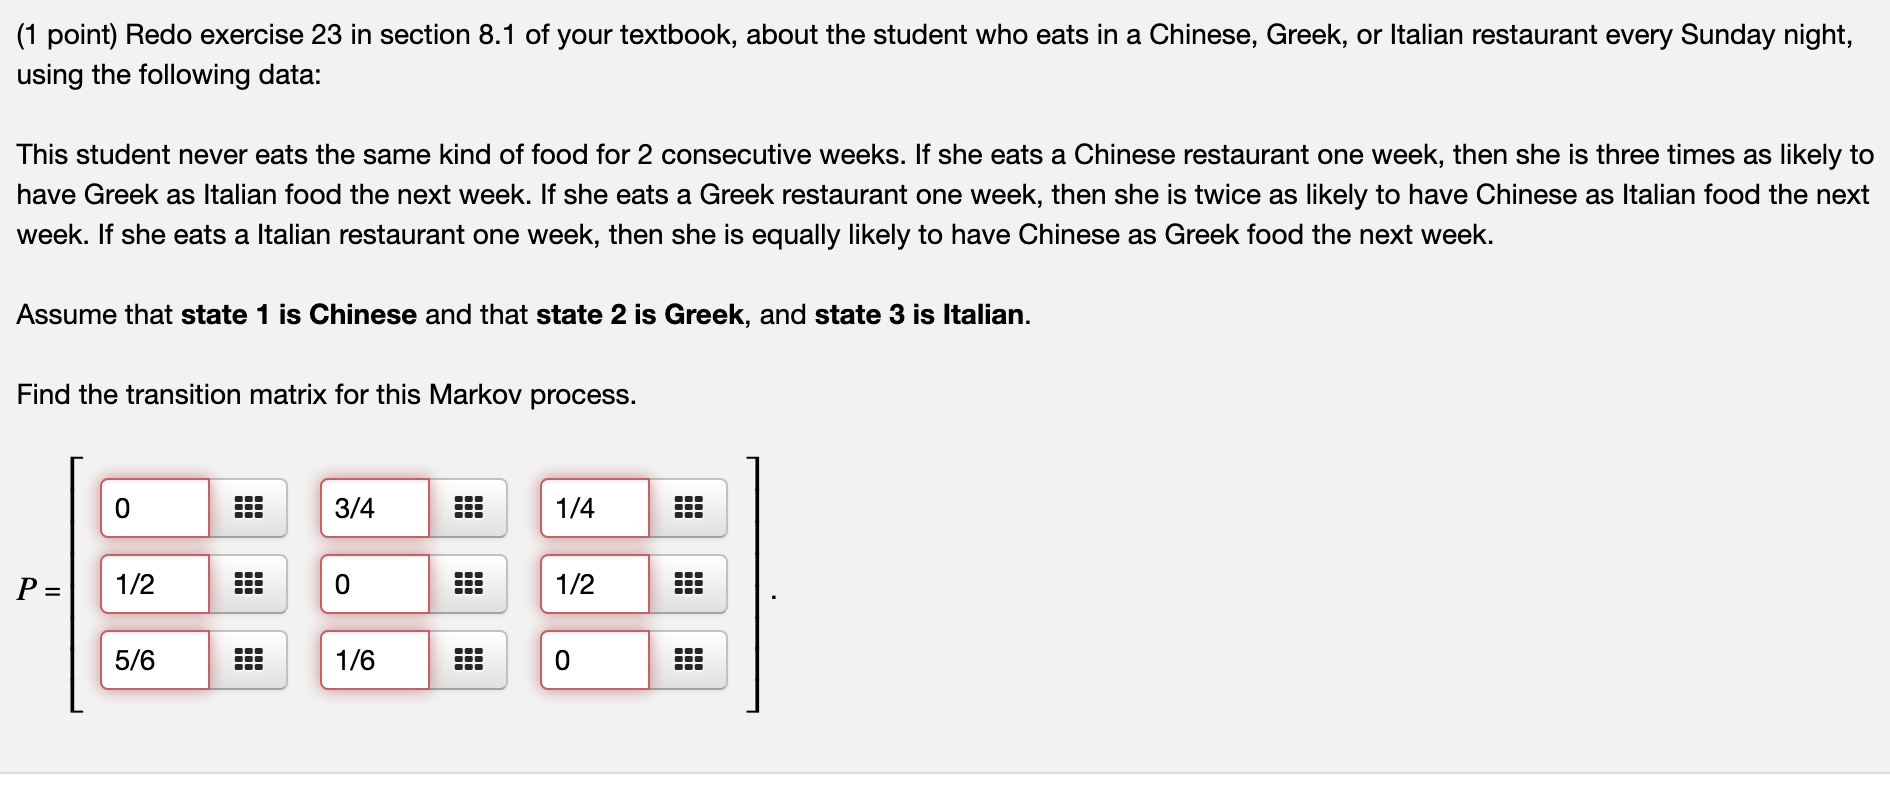Viewport: 1890px width, 788px height.
Task: Select the answer box showing 1/4
Action: 594,508
